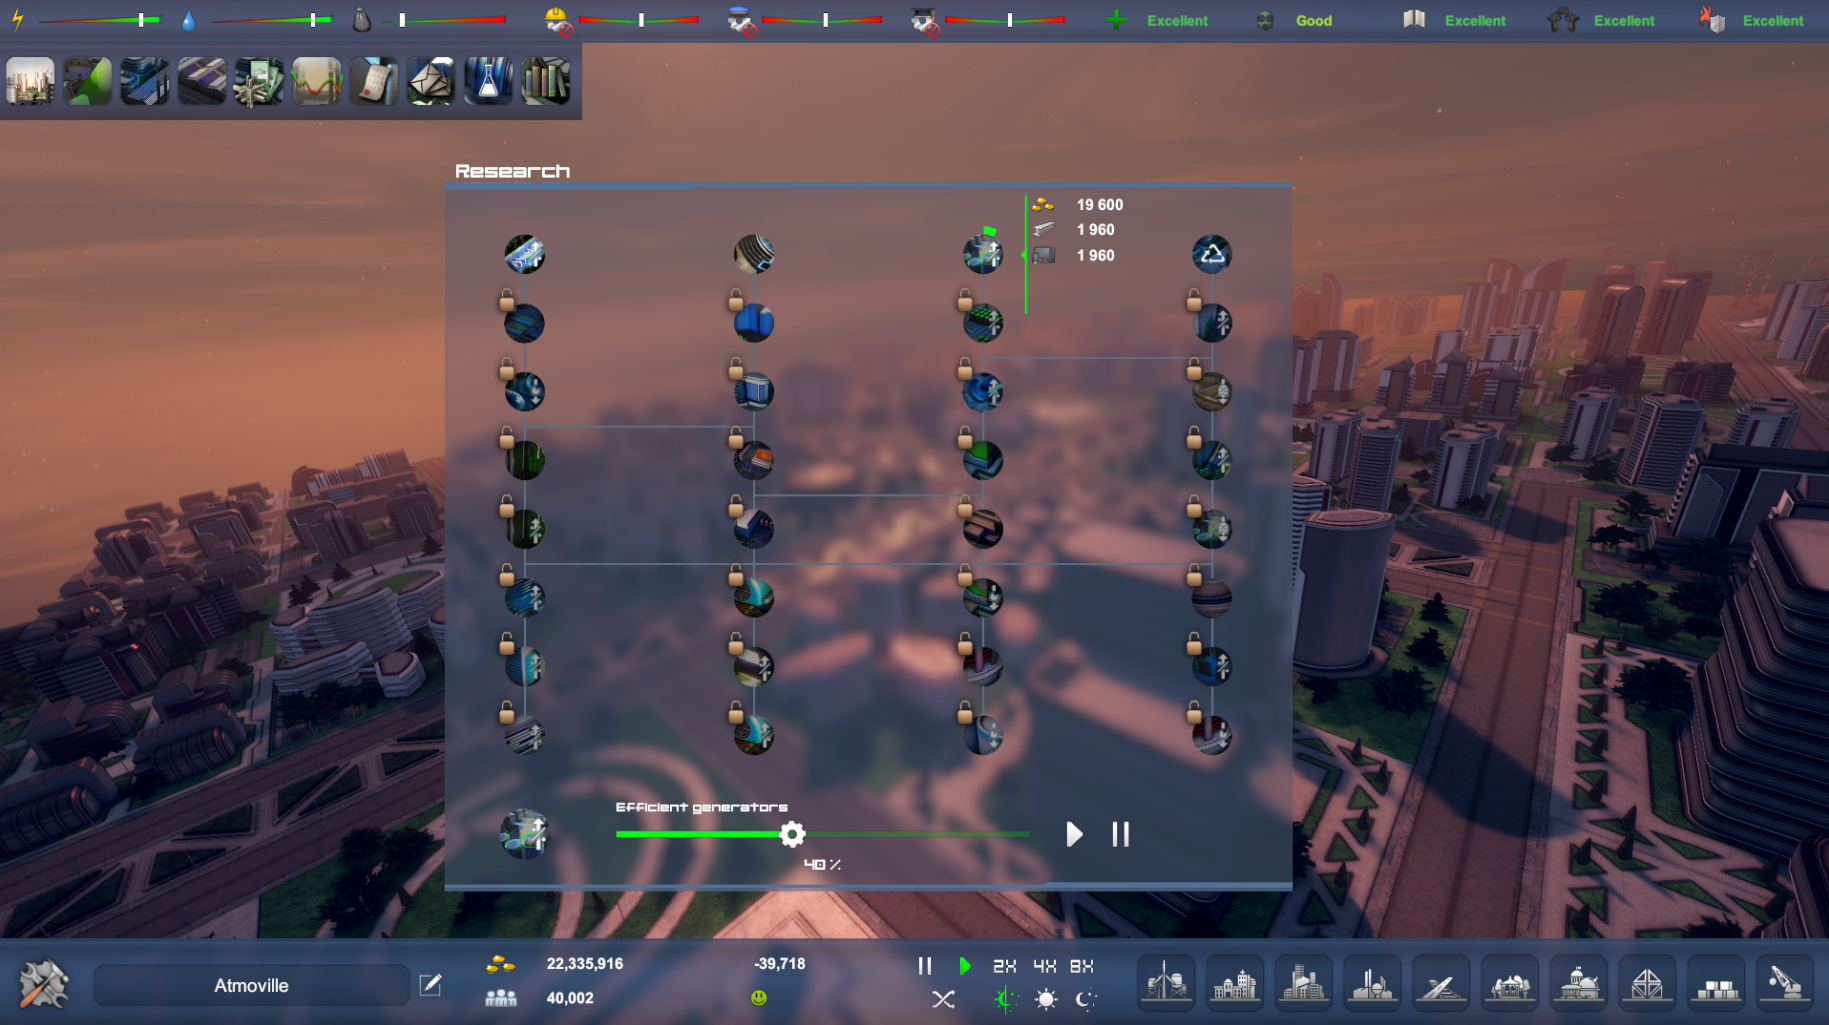Viewport: 1829px width, 1025px height.
Task: Click the population value 40,002
Action: coord(570,998)
